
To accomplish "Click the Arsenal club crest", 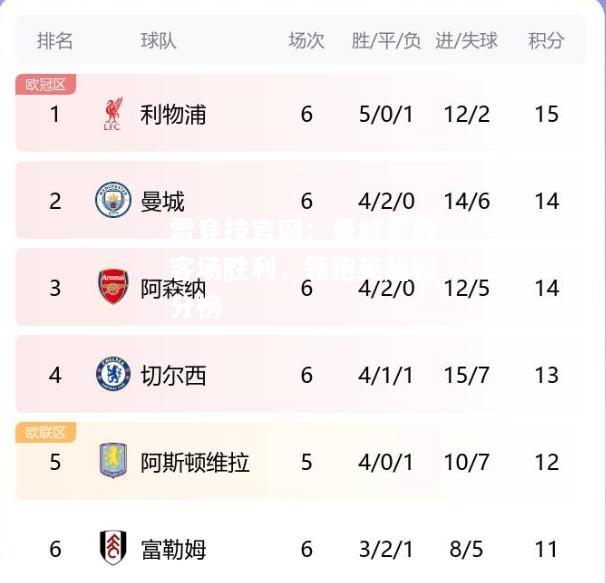I will click(113, 286).
